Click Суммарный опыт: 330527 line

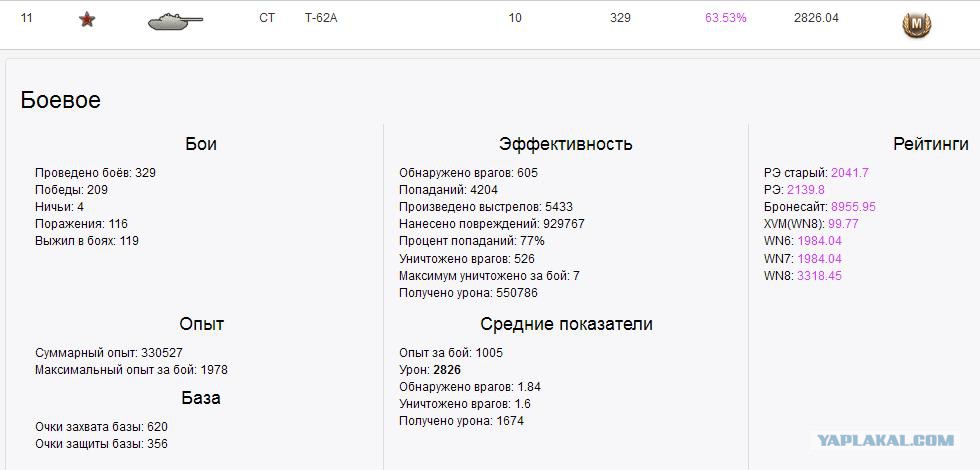(x=109, y=353)
